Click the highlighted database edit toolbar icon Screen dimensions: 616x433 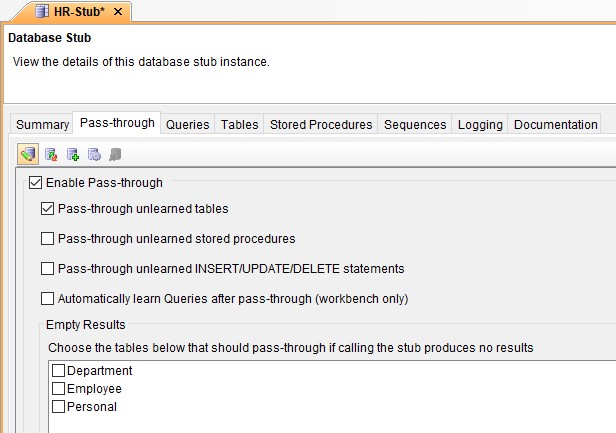tap(28, 154)
